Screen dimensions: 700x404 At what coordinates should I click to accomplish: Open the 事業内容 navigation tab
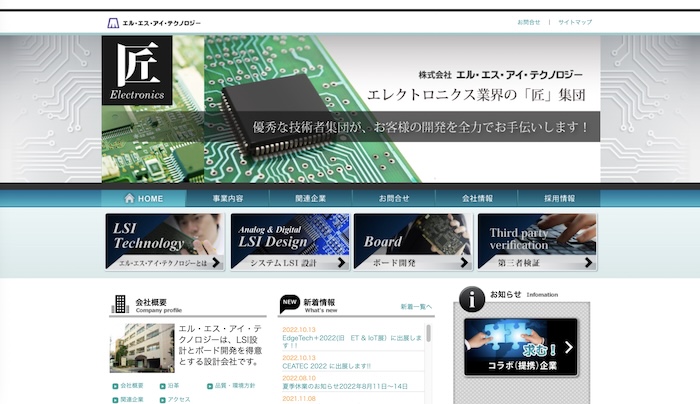[x=228, y=198]
